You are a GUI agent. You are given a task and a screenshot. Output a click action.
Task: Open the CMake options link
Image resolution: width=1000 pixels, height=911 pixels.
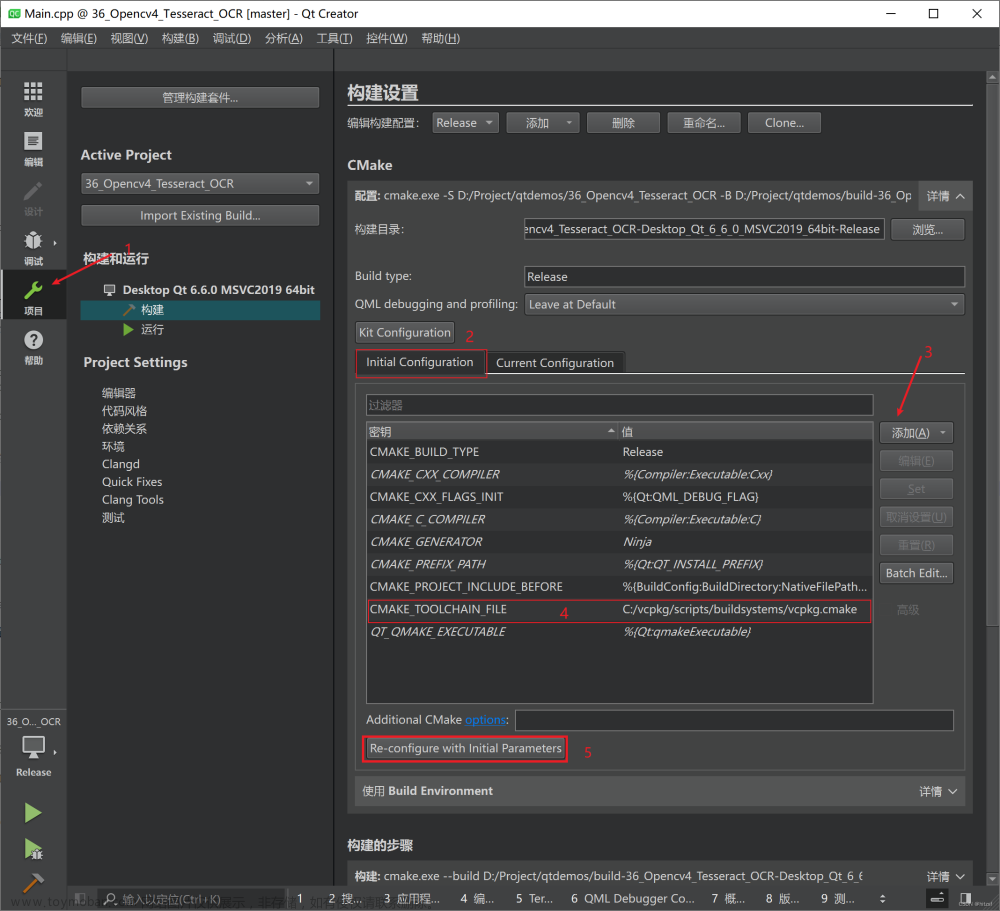pyautogui.click(x=485, y=720)
